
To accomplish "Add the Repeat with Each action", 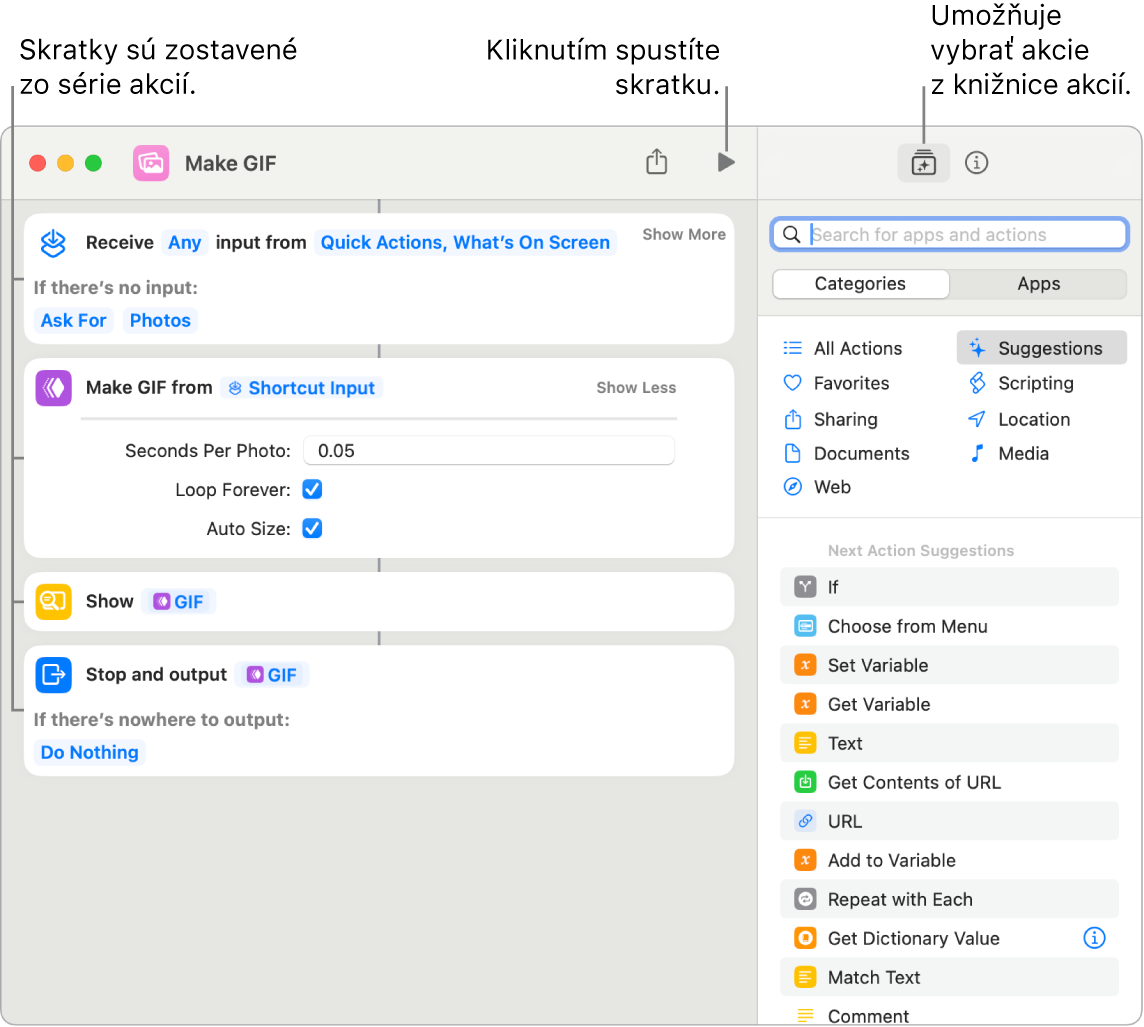I will [899, 899].
